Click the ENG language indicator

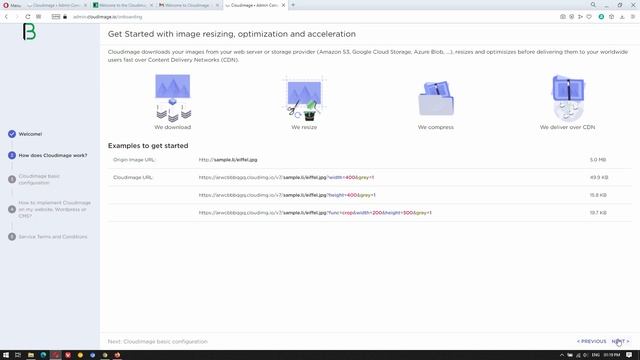click(x=596, y=355)
